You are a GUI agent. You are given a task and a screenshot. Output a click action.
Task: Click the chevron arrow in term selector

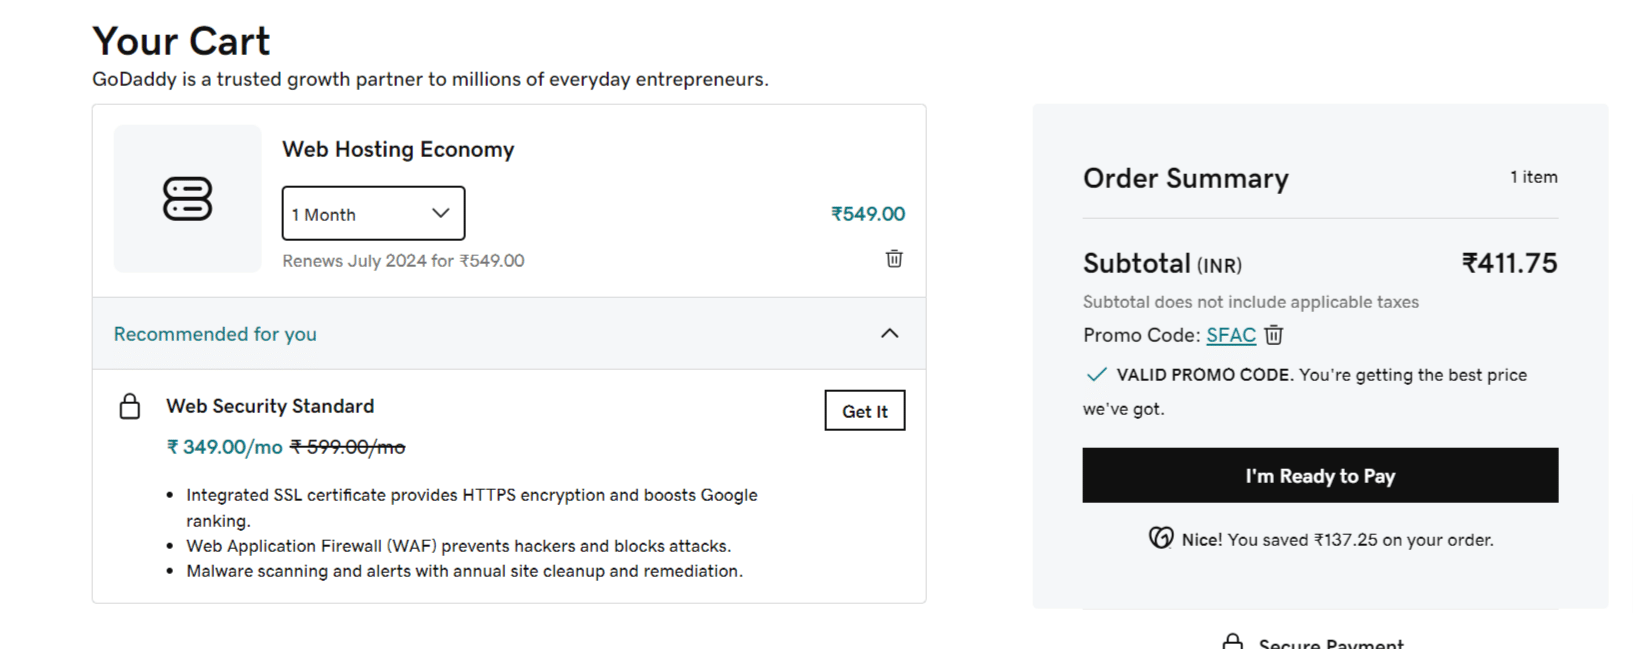pyautogui.click(x=440, y=213)
